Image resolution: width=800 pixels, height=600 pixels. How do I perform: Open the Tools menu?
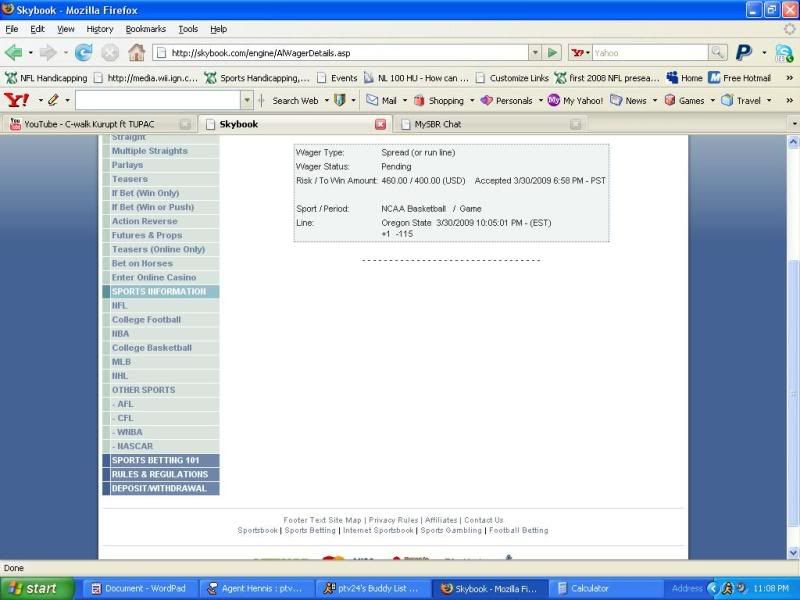coord(188,29)
